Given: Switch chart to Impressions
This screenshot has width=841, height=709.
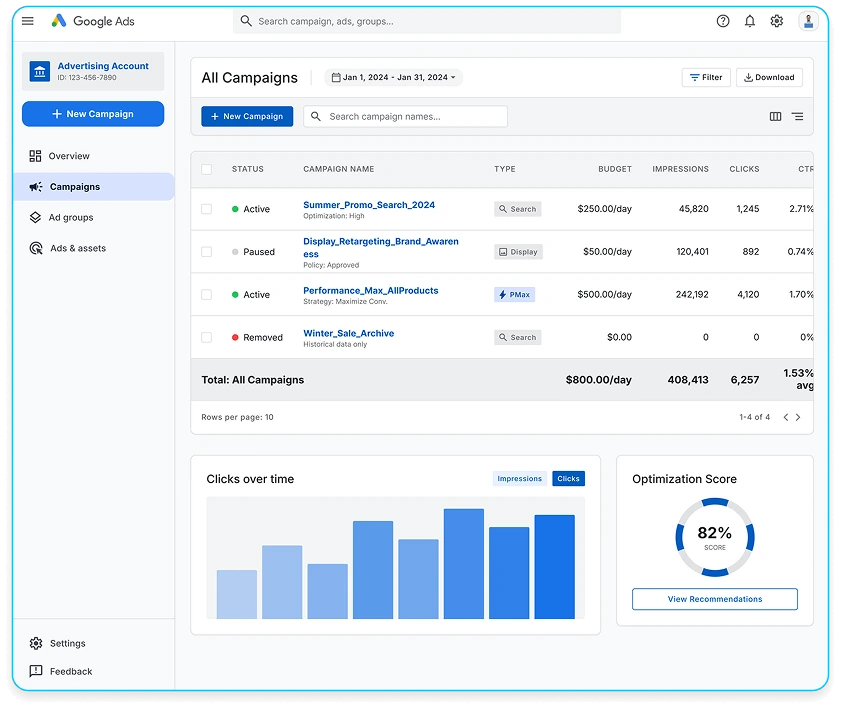Looking at the screenshot, I should (x=519, y=478).
